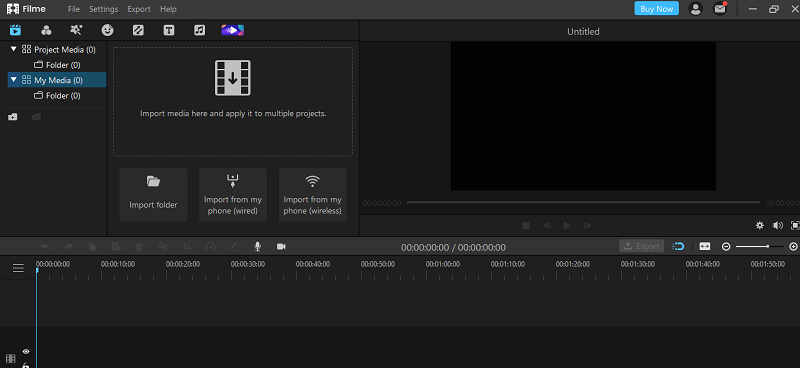Image resolution: width=800 pixels, height=368 pixels.
Task: Click the paste icon in timeline toolbar
Action: [116, 247]
